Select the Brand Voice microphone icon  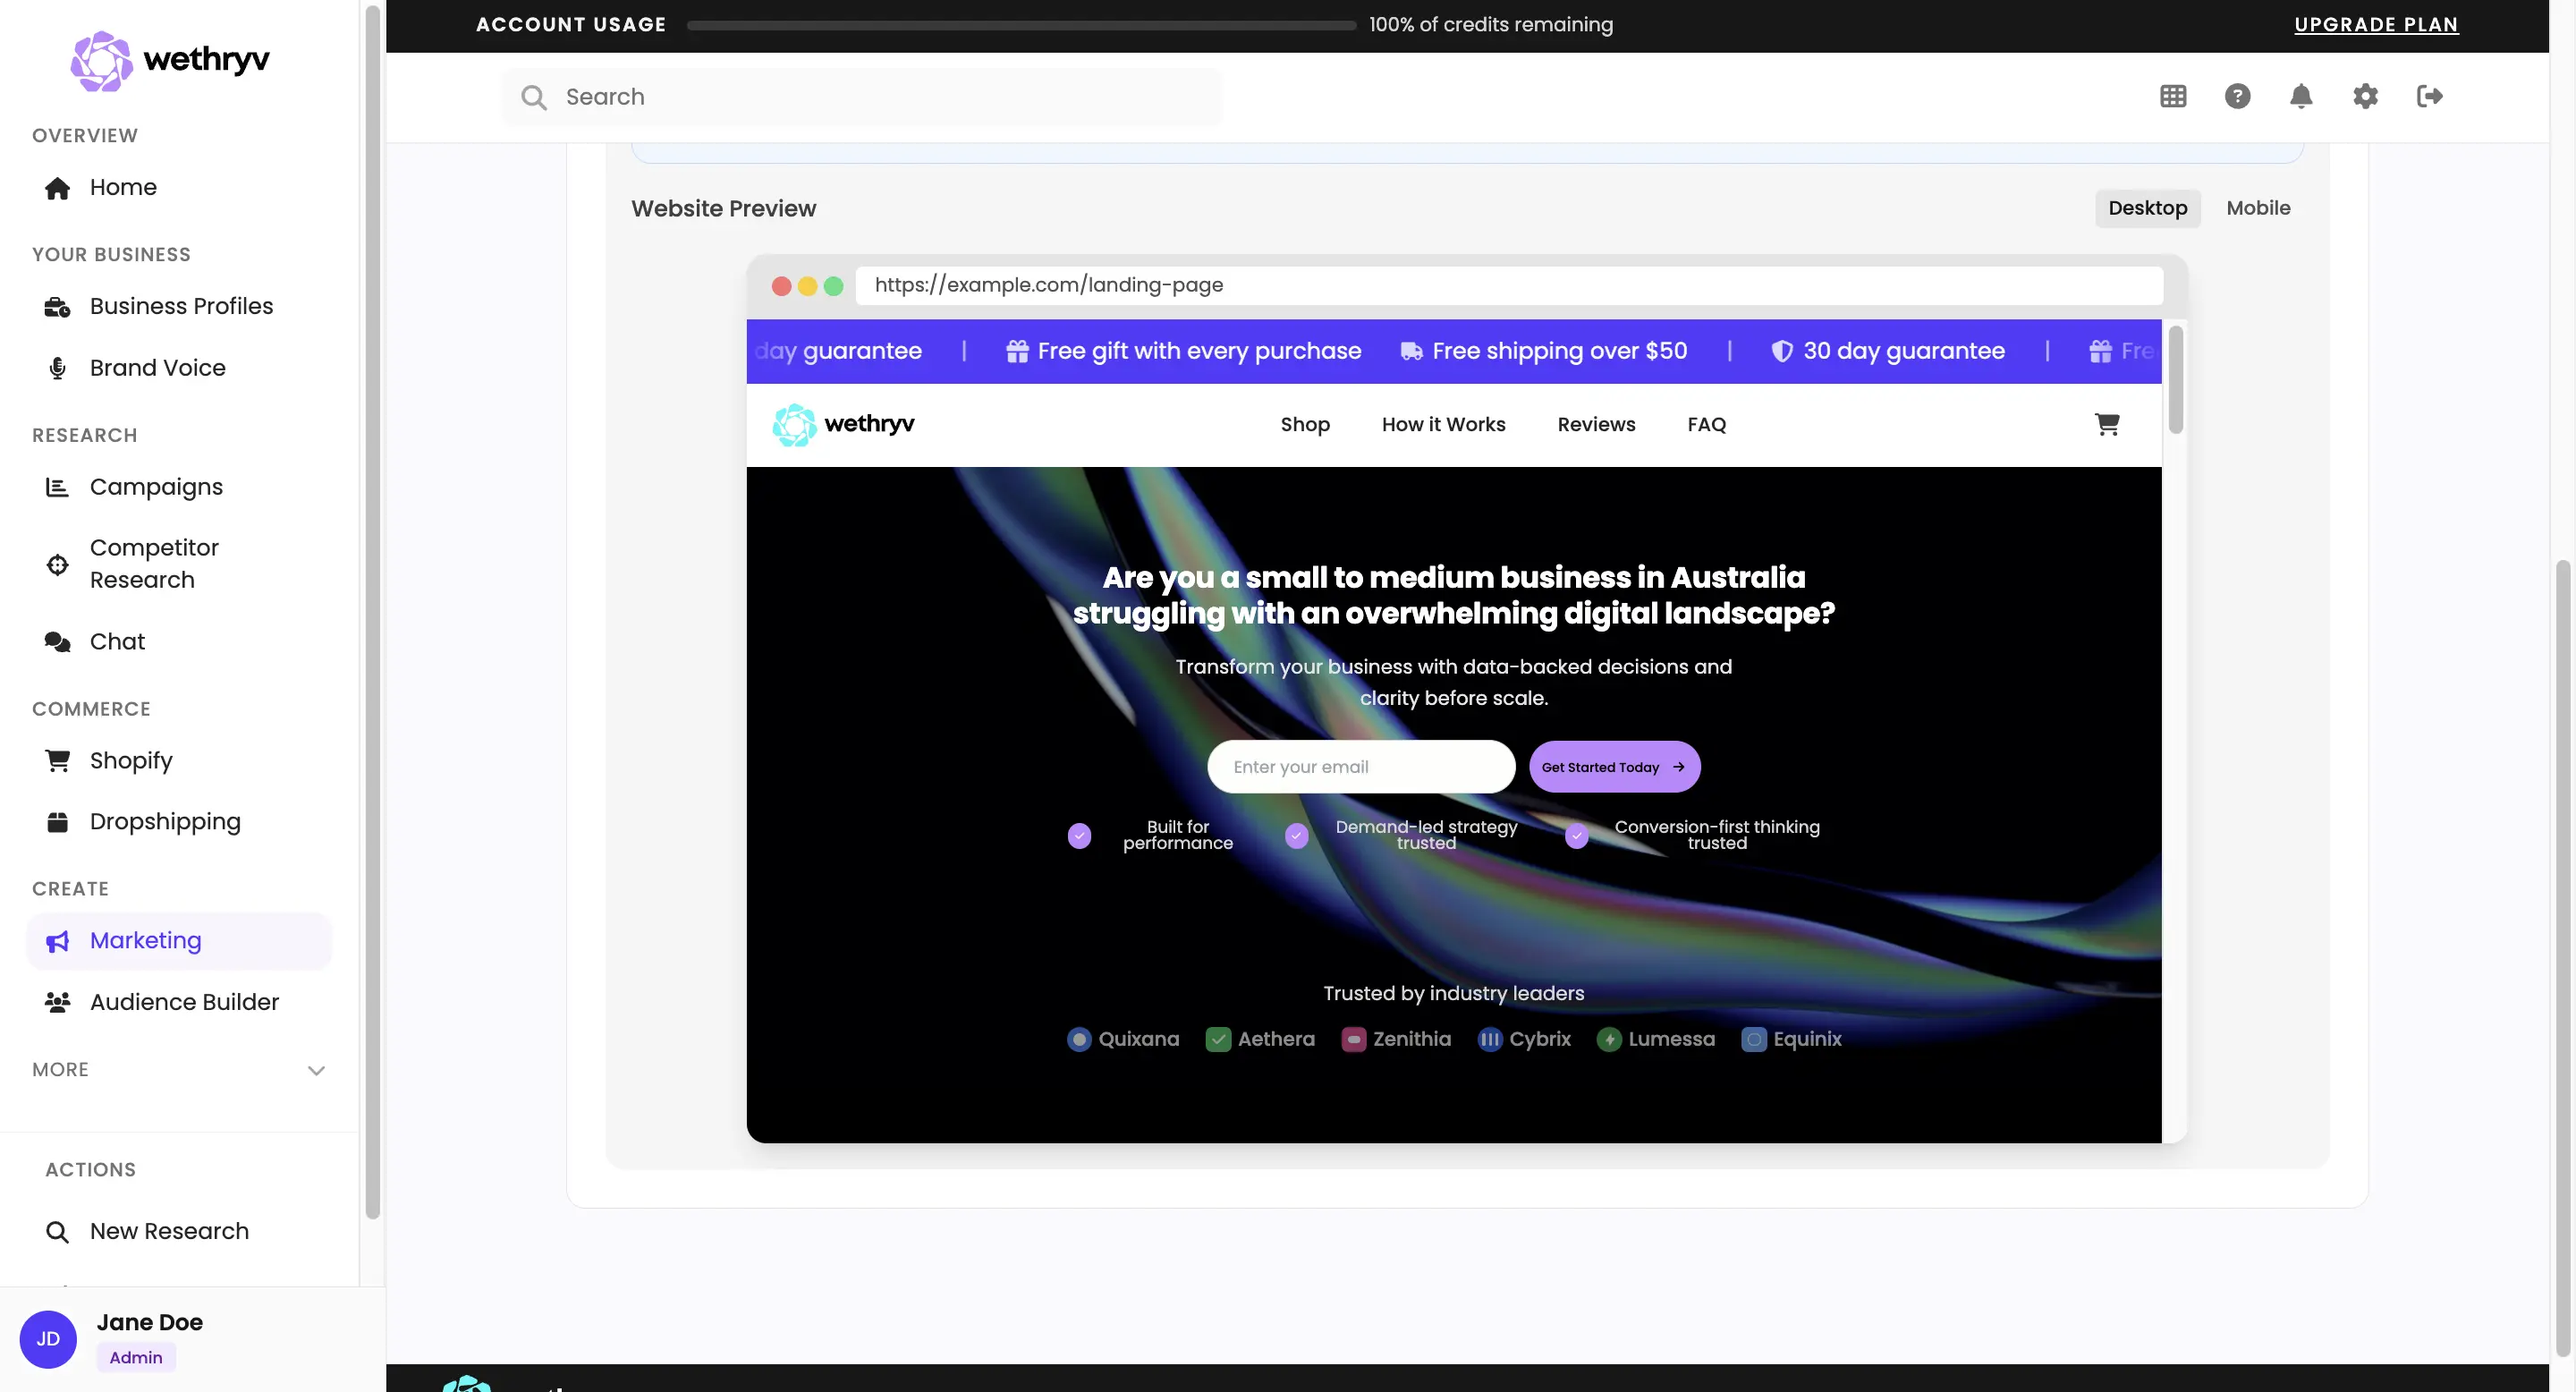click(57, 368)
